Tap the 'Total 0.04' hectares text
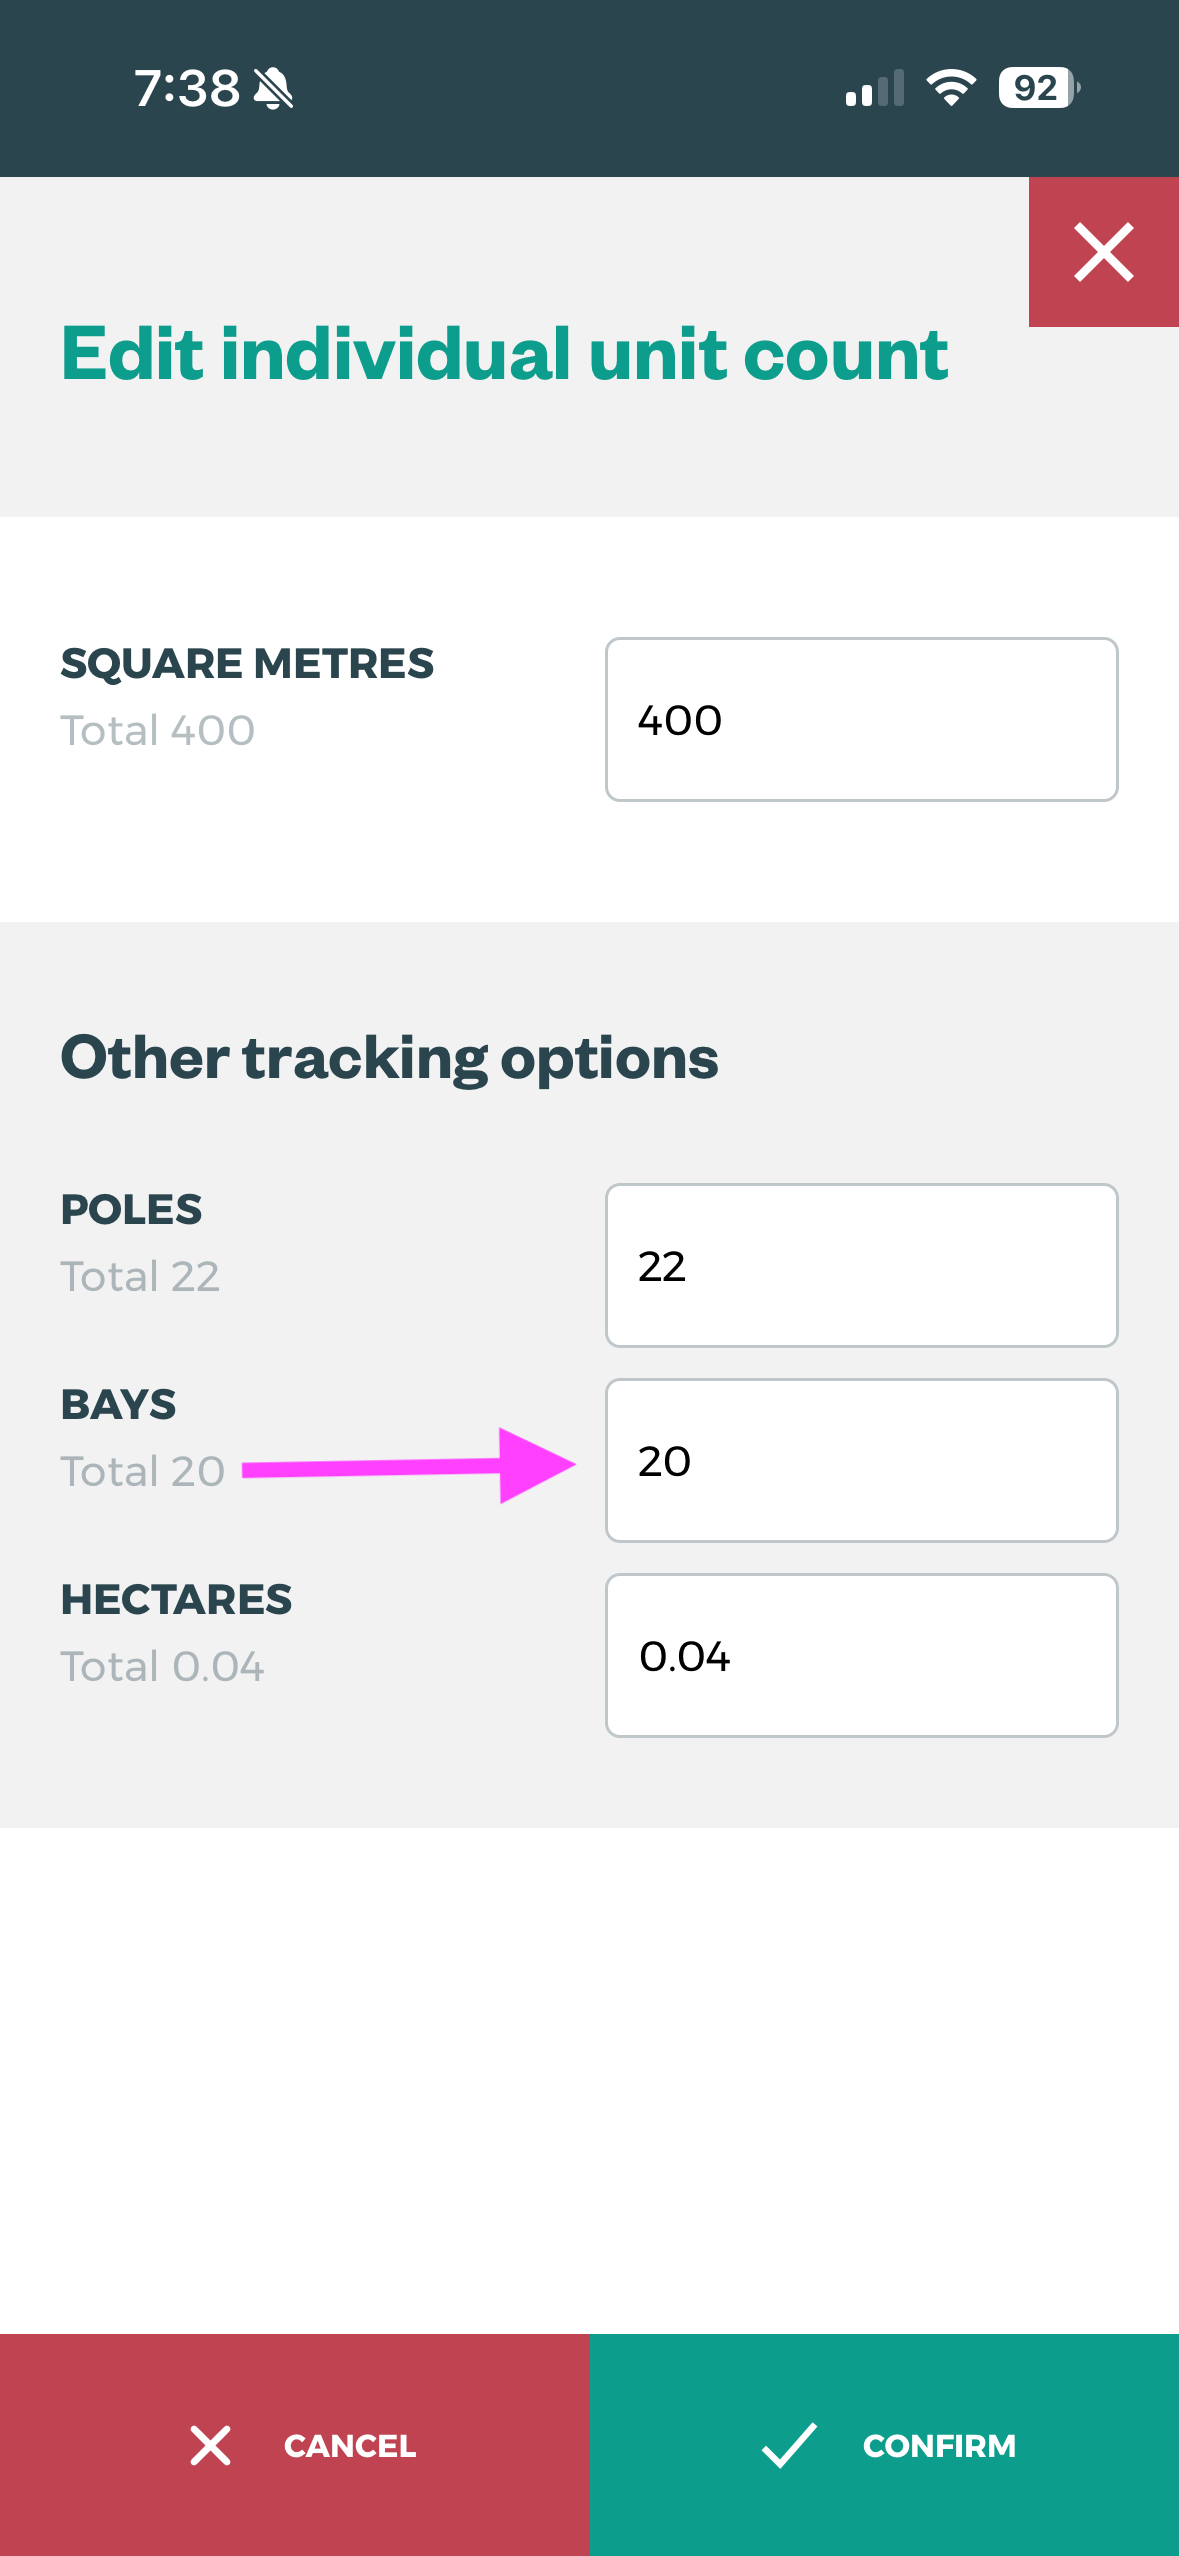The width and height of the screenshot is (1179, 2556). tap(162, 1666)
